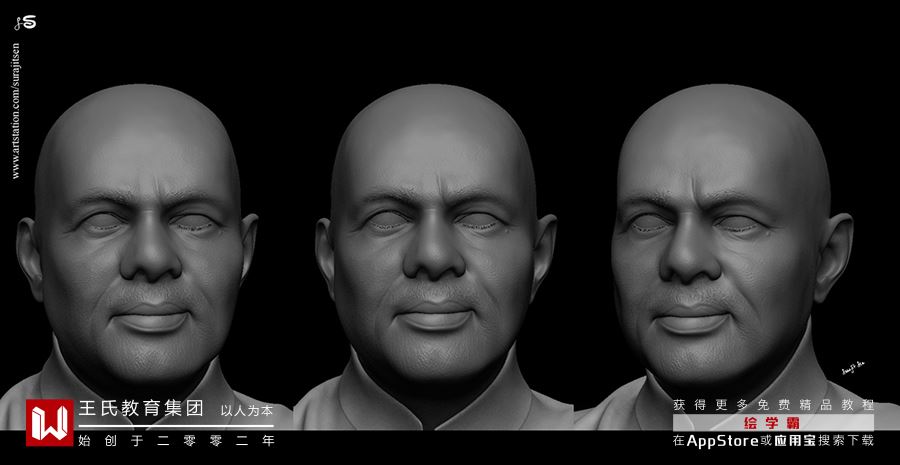Select the left front-view head render
This screenshot has height=465, width=900.
[x=137, y=255]
